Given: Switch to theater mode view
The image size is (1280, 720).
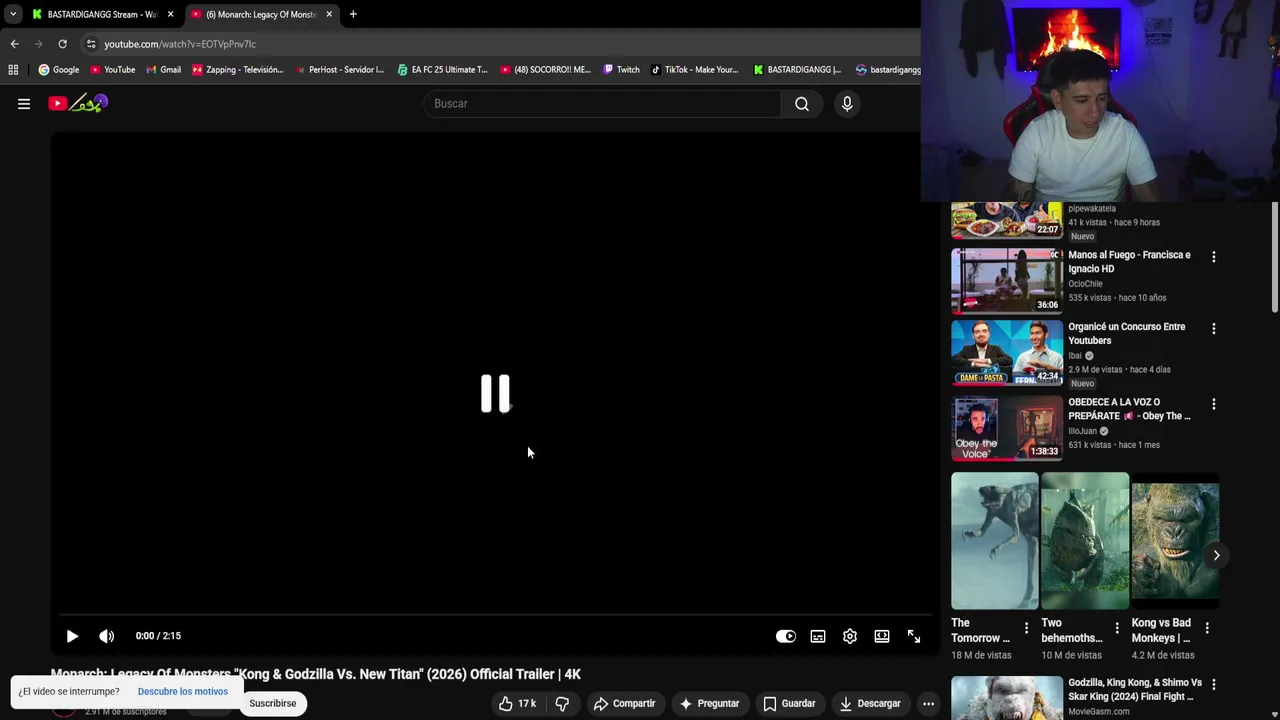Looking at the screenshot, I should click(882, 636).
